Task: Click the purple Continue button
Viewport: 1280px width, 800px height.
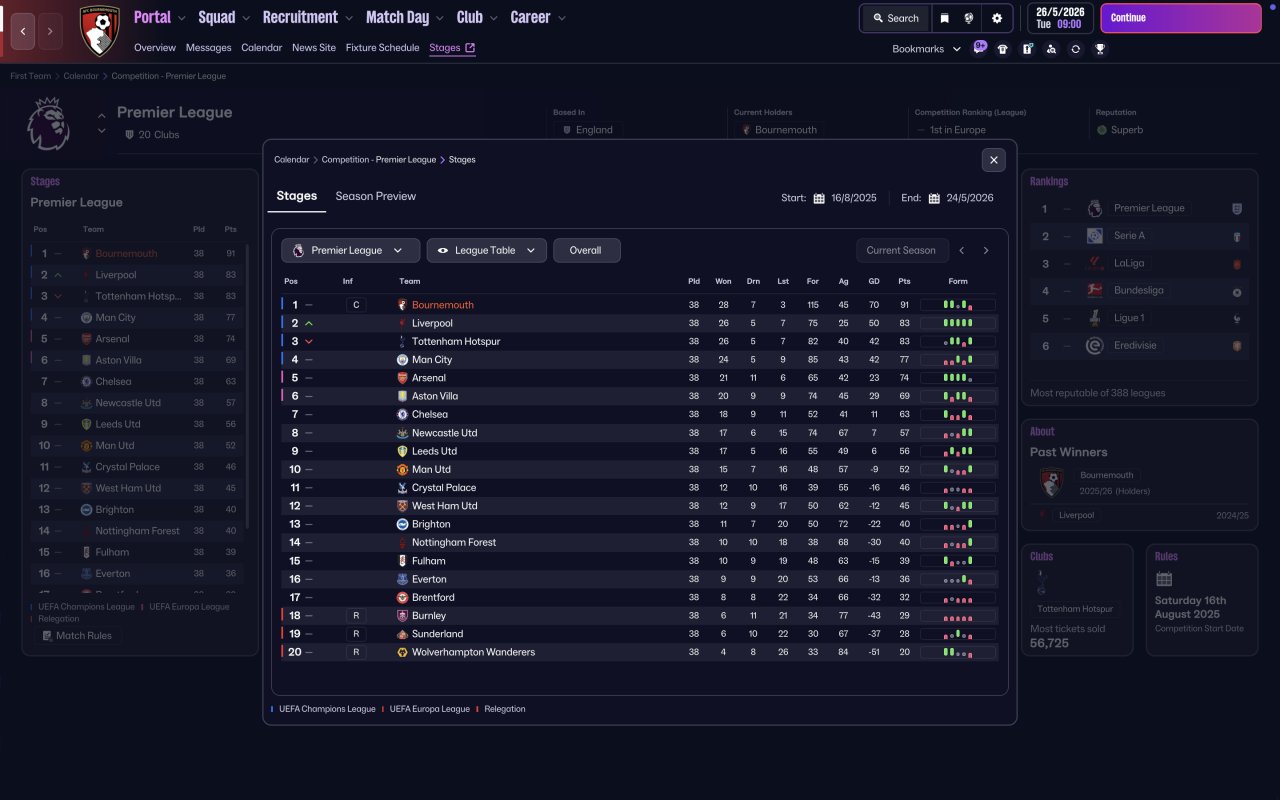Action: 1181,18
